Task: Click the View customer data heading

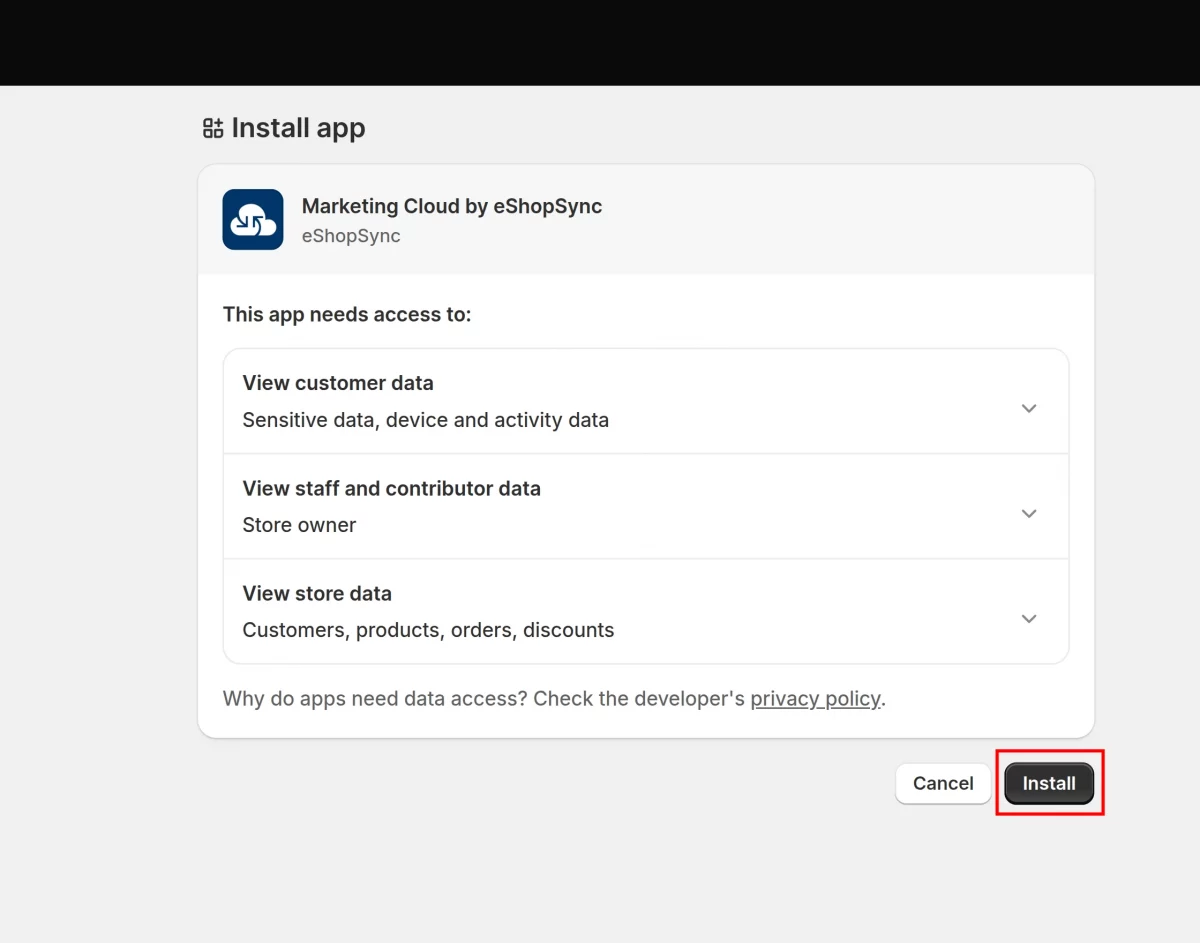Action: 338,383
